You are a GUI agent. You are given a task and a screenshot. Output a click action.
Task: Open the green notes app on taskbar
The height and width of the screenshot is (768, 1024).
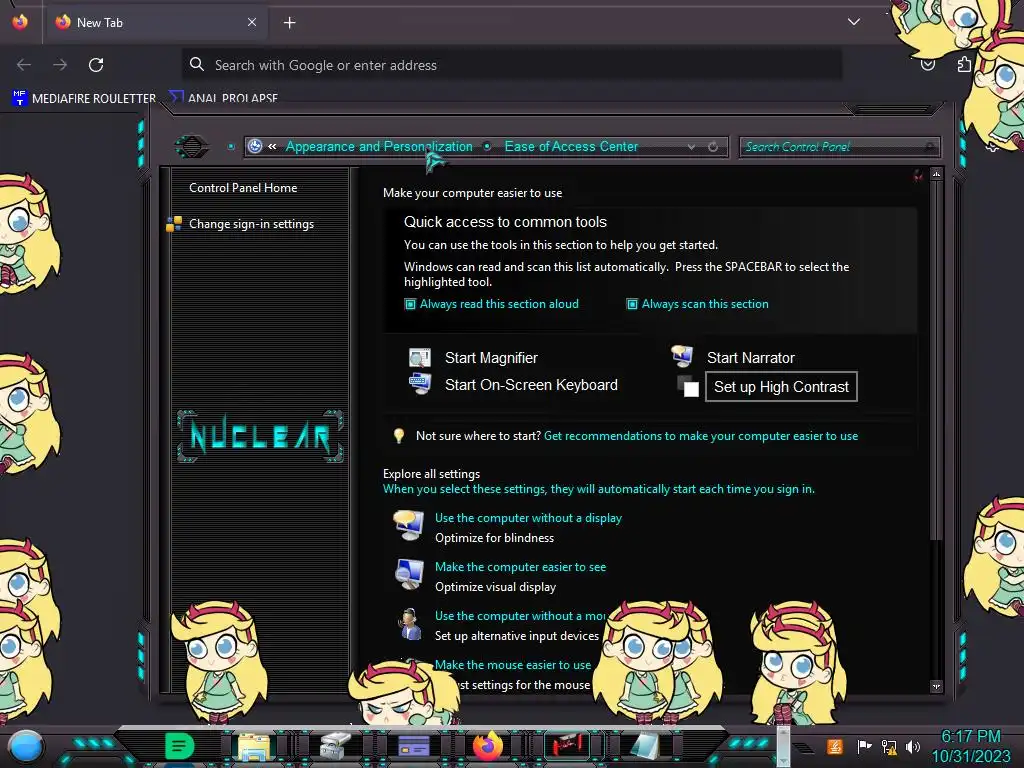click(x=179, y=746)
